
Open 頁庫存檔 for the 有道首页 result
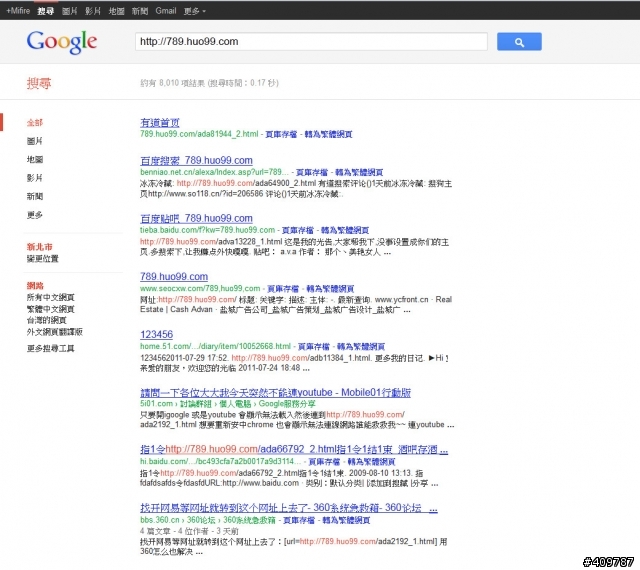pos(281,134)
